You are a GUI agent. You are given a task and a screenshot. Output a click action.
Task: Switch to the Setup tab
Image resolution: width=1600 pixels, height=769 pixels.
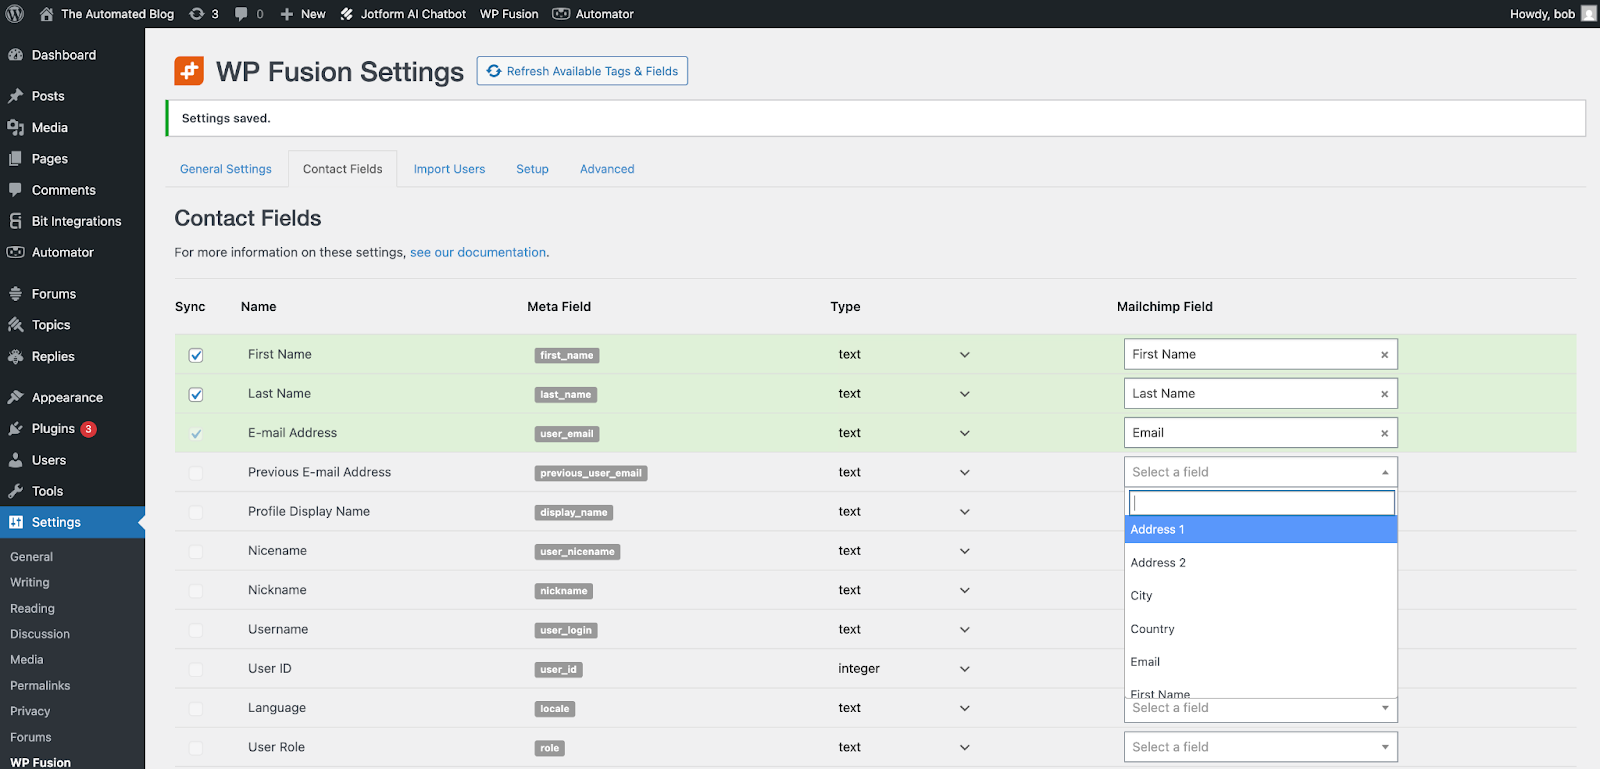click(x=532, y=169)
